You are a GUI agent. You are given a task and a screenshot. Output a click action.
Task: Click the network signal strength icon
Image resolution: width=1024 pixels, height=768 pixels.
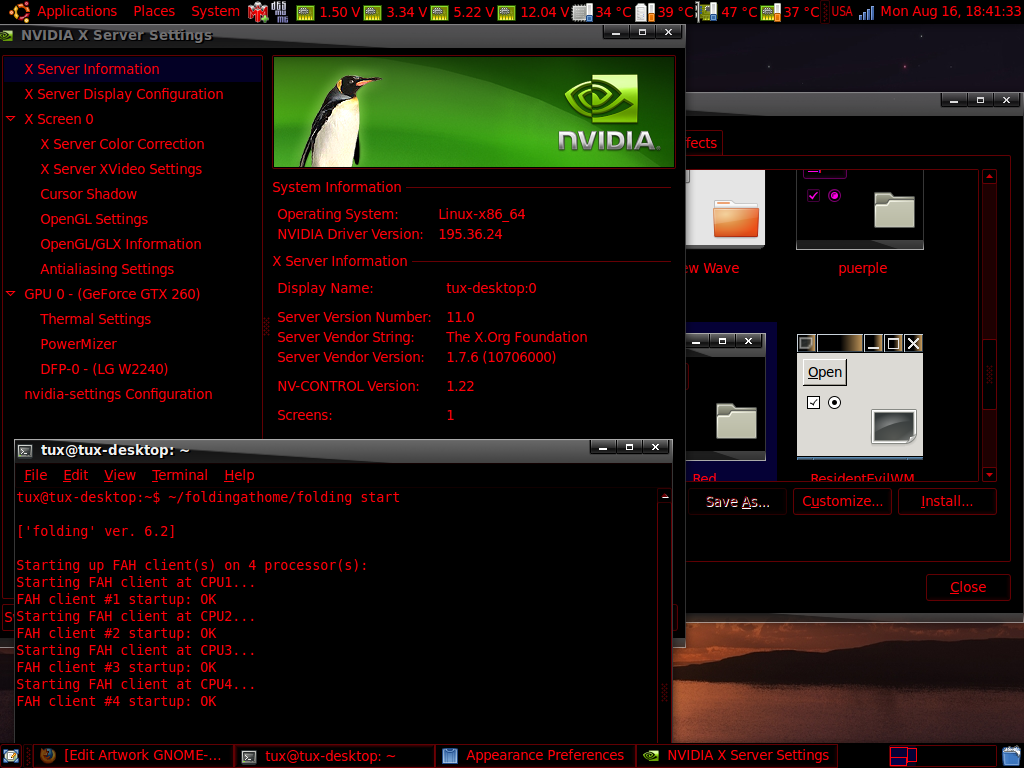(x=866, y=12)
